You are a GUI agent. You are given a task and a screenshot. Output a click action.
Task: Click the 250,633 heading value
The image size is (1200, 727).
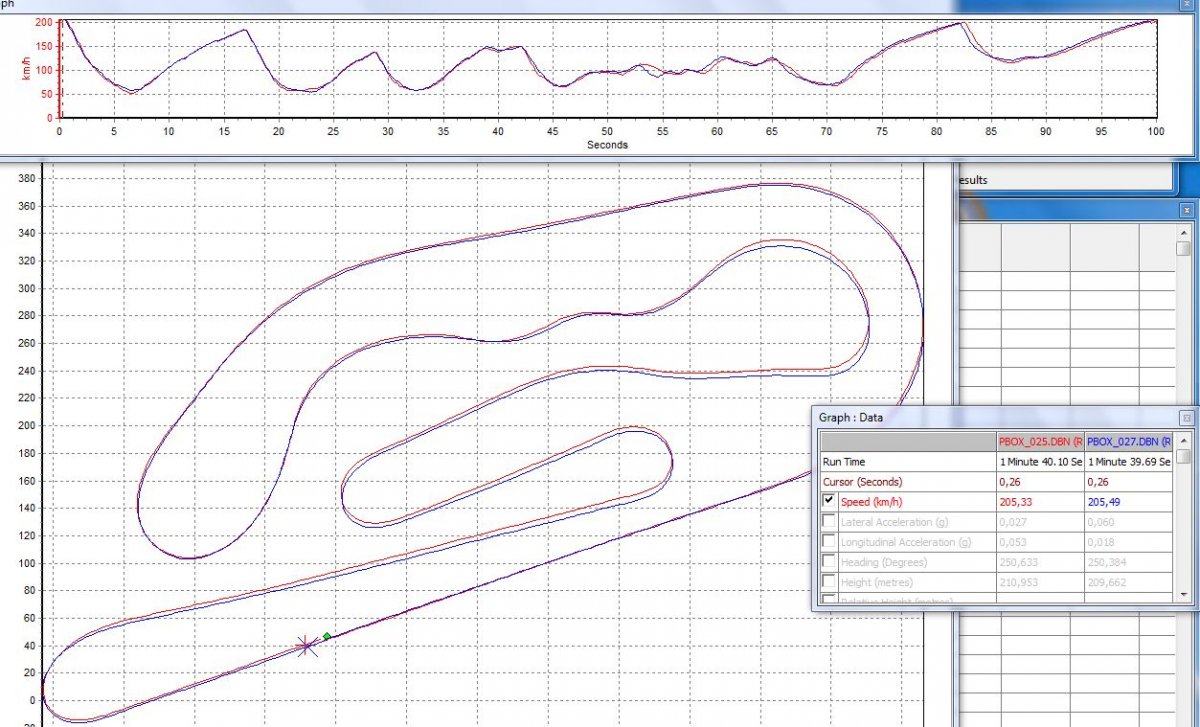point(1017,562)
